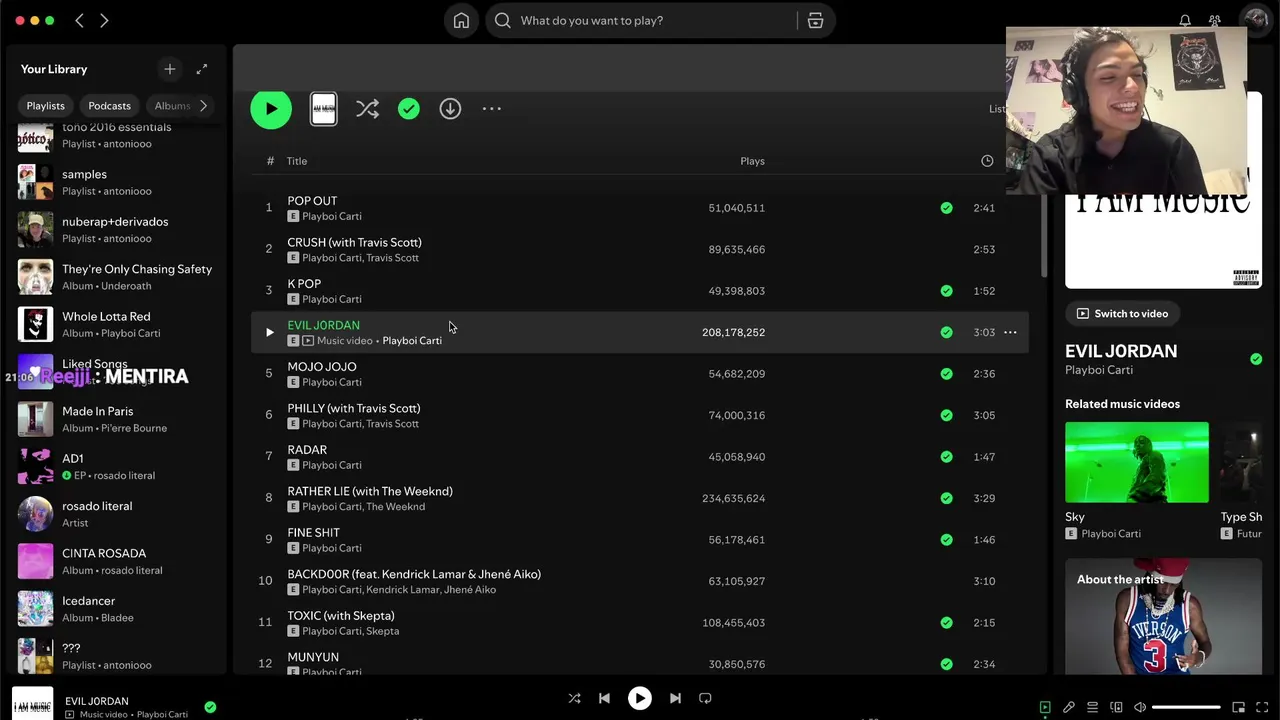
Task: Toggle saved checkmark for POP OUT
Action: point(946,208)
